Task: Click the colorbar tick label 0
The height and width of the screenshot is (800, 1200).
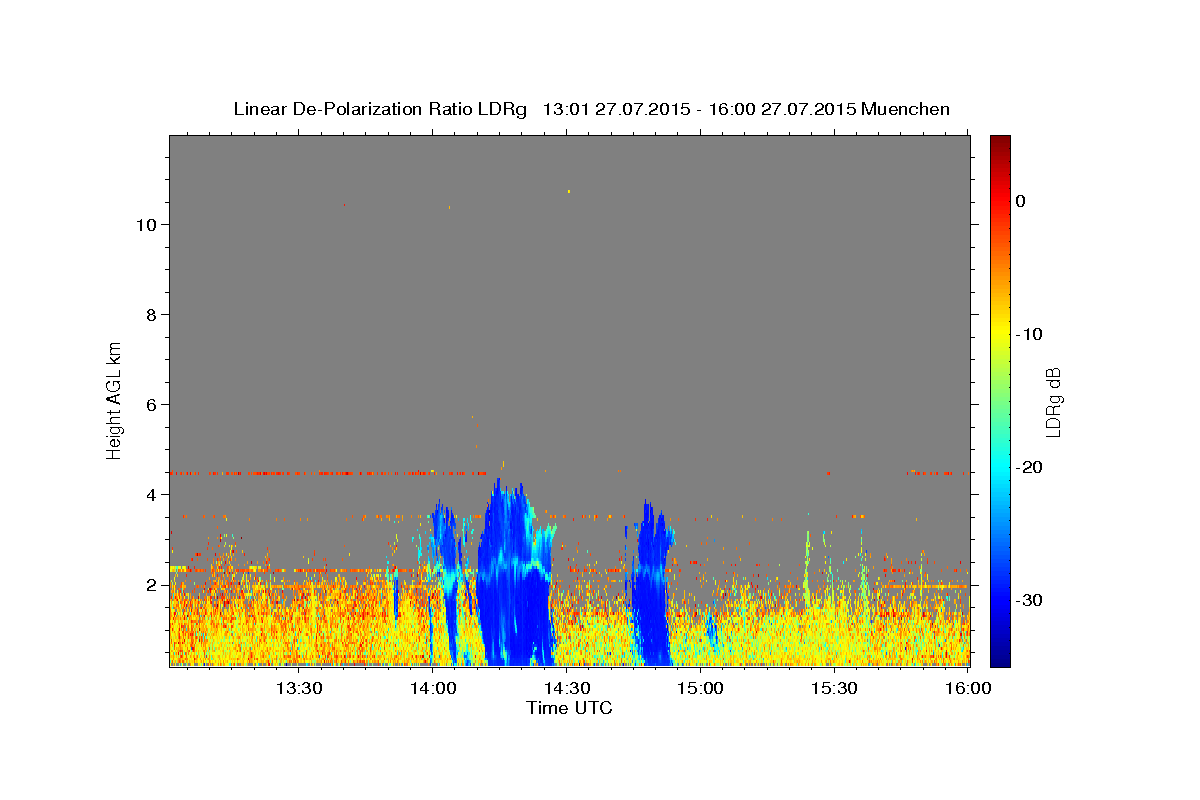Action: (x=1020, y=201)
